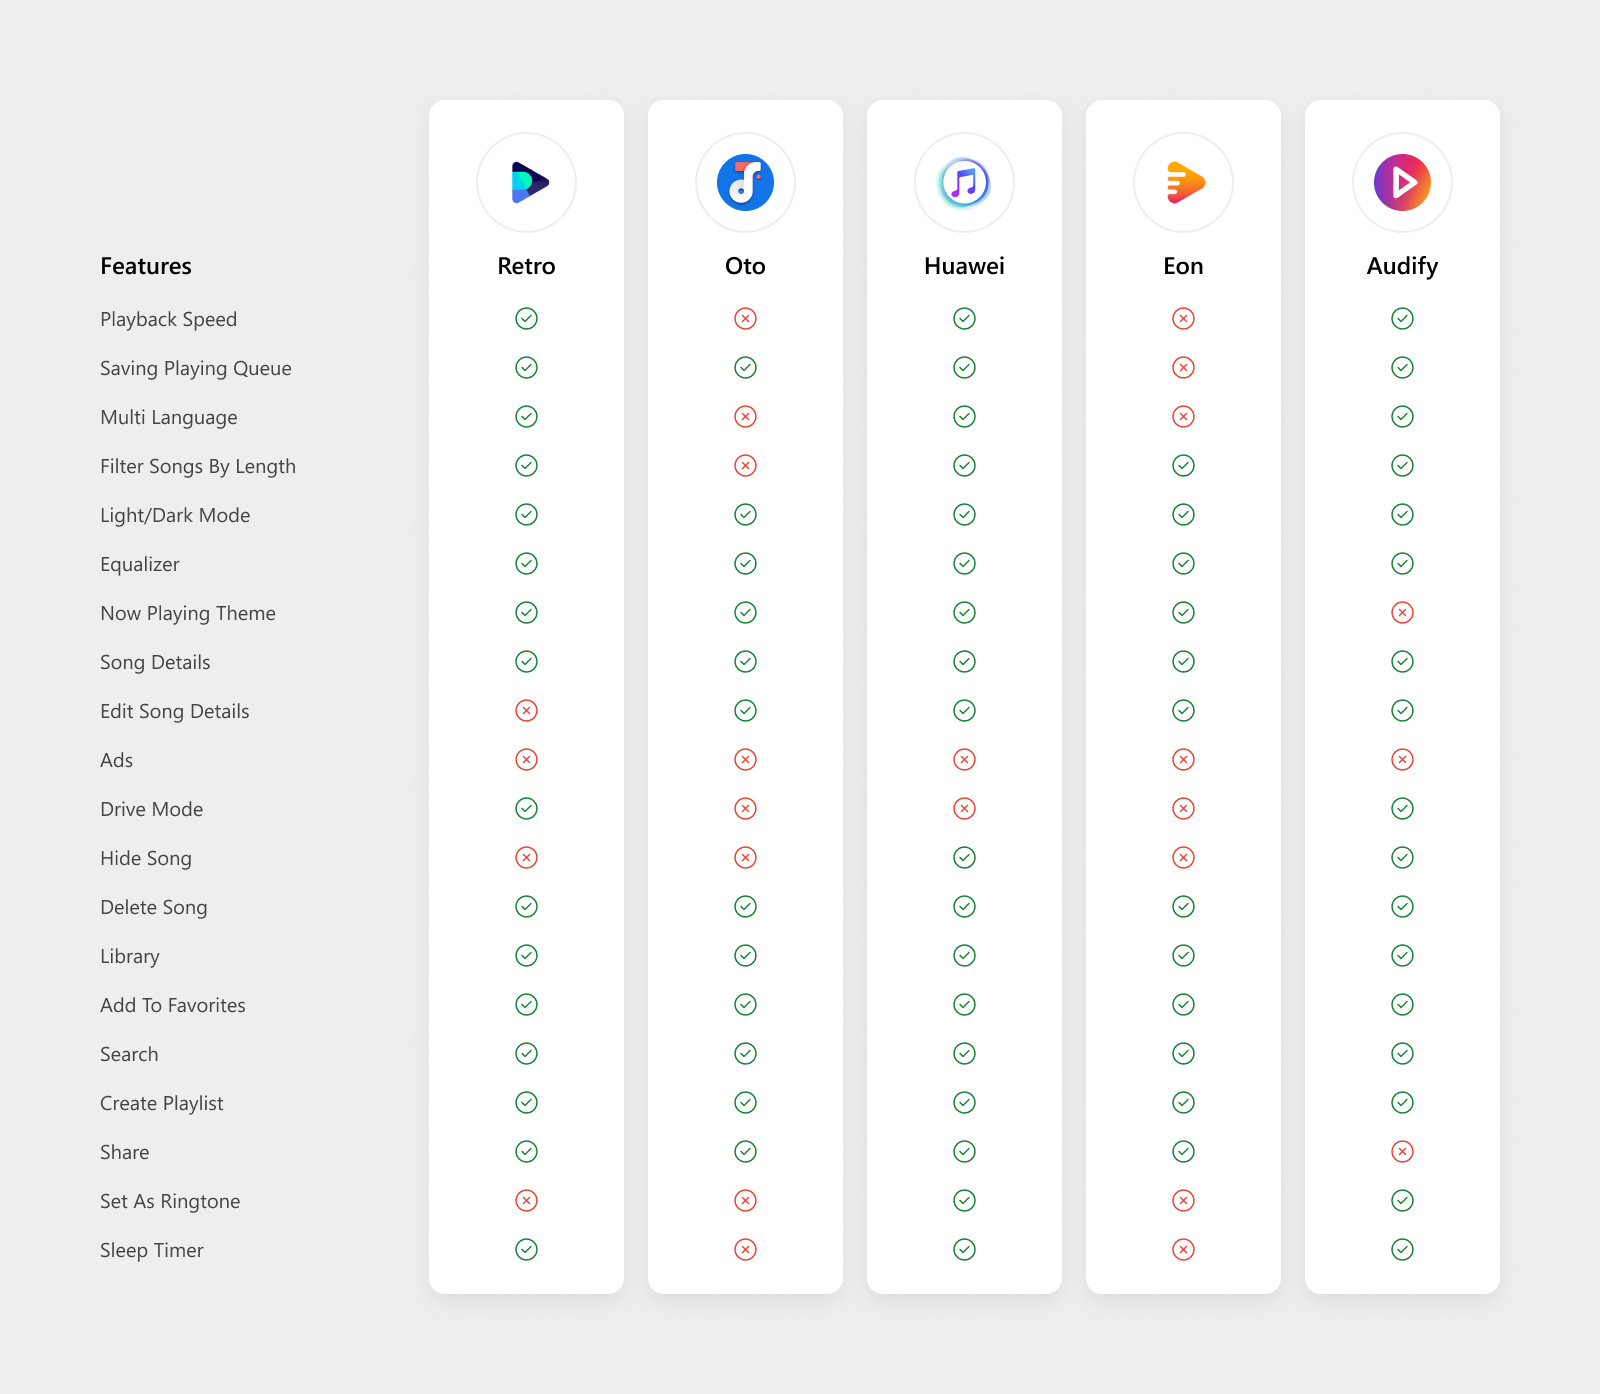Click the Features heading
The height and width of the screenshot is (1394, 1600).
pyautogui.click(x=146, y=266)
